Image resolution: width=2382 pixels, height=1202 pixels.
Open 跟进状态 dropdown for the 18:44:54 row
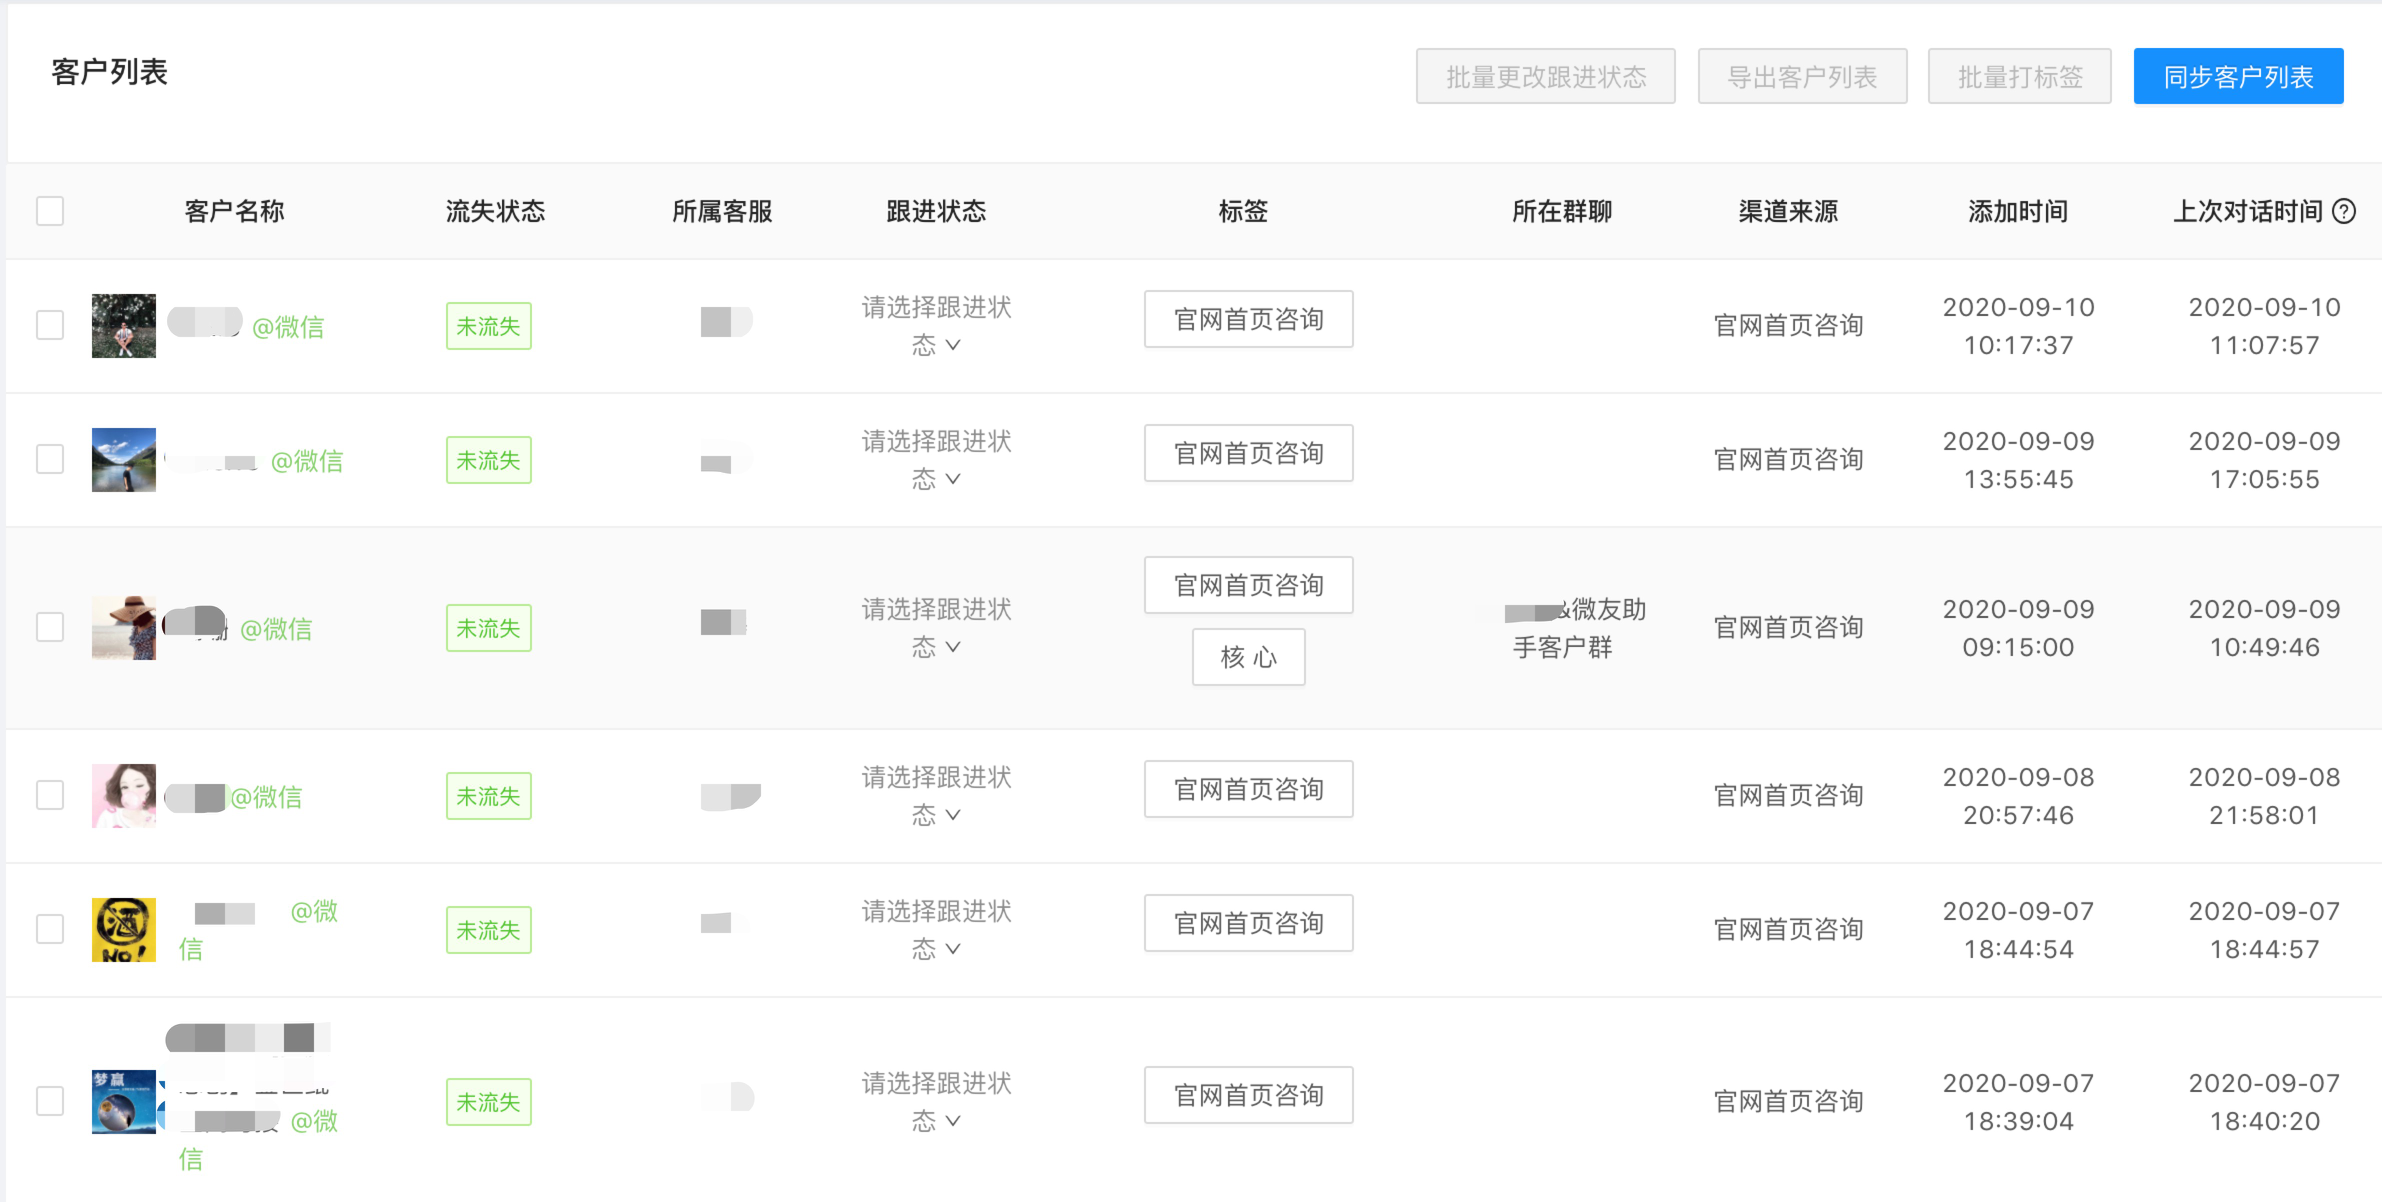(937, 929)
